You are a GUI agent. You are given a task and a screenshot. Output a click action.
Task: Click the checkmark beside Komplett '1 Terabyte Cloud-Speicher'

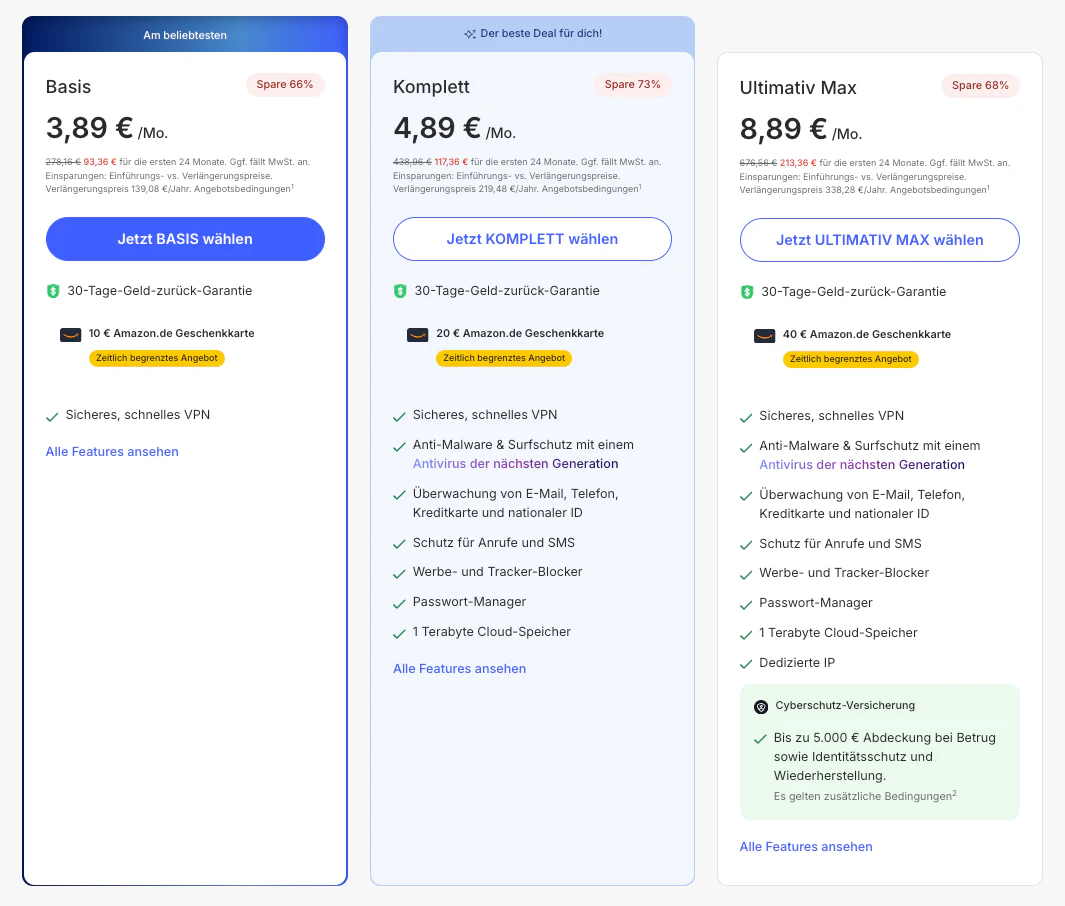pos(399,634)
